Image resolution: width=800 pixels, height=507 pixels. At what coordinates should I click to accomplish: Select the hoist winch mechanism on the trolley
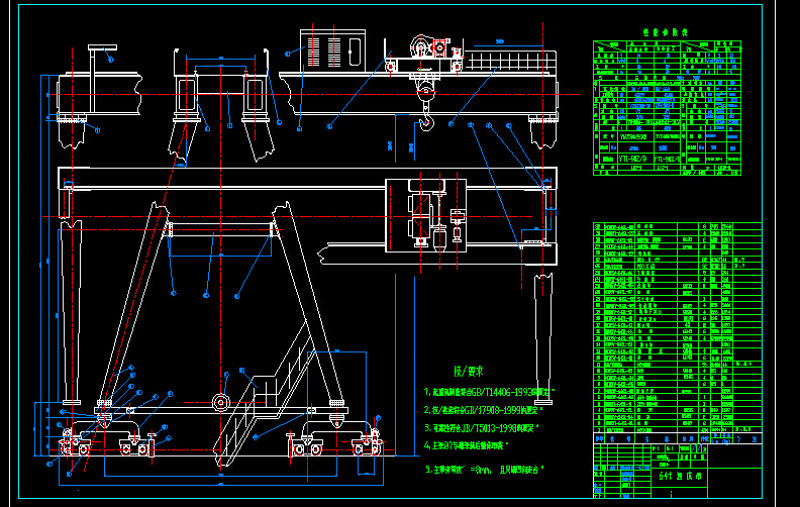pos(430,46)
